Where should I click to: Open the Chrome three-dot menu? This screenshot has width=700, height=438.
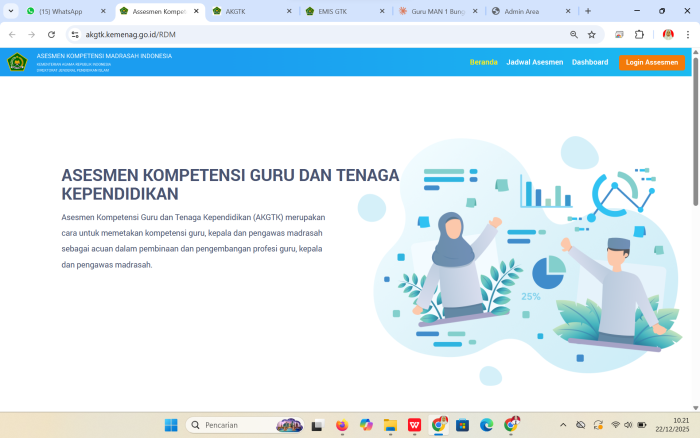[688, 34]
